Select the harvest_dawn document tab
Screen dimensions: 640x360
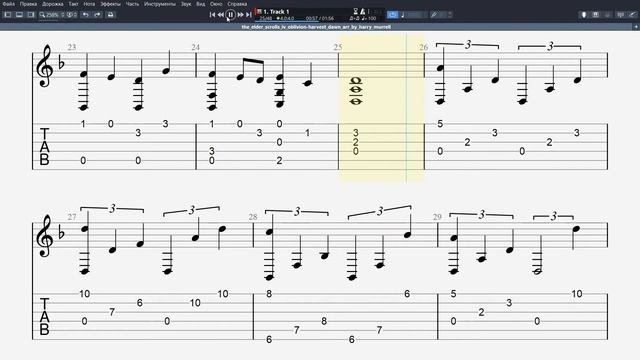pos(316,27)
